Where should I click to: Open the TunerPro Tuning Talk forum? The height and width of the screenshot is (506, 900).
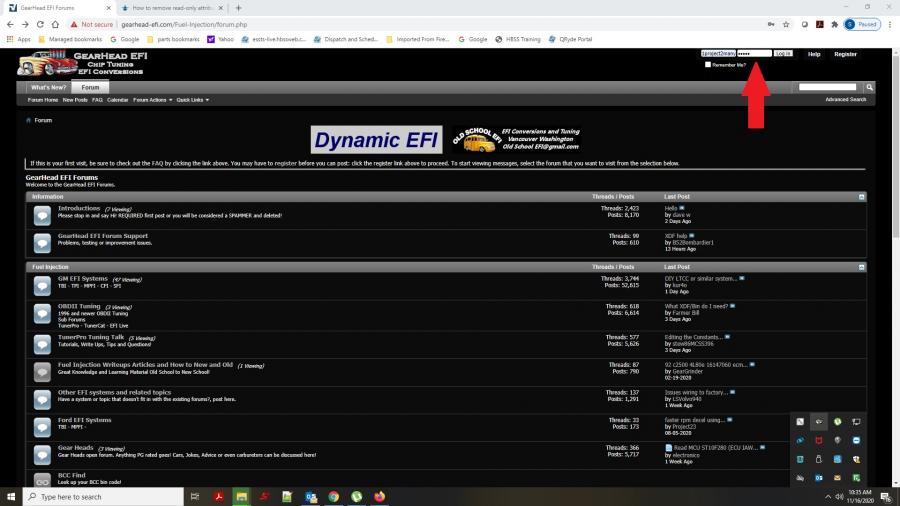pos(90,337)
